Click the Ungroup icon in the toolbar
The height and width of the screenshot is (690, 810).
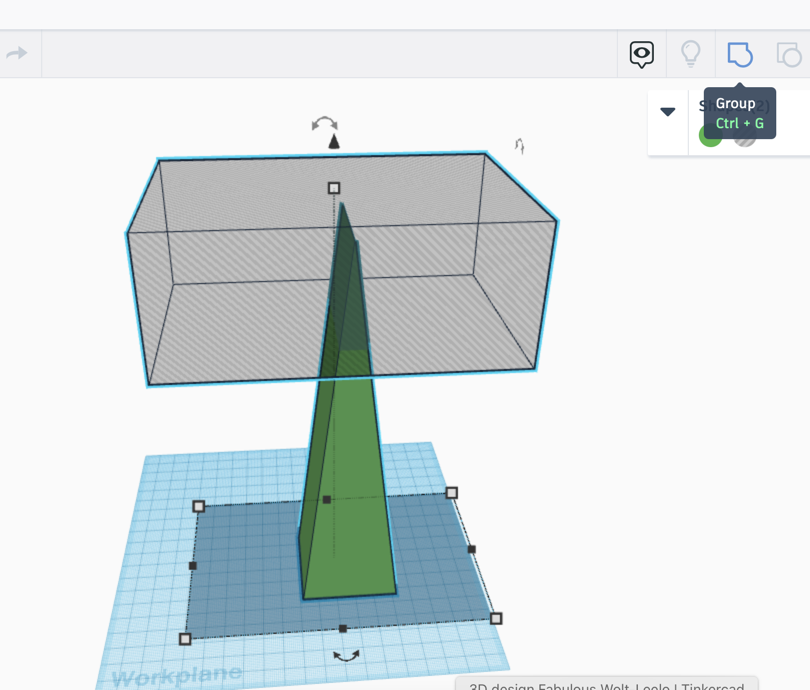coord(789,54)
